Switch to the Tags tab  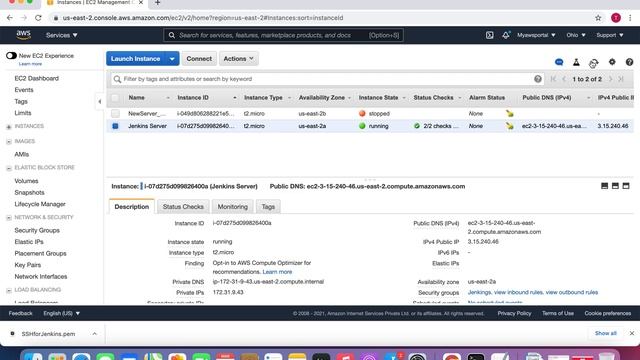268,207
